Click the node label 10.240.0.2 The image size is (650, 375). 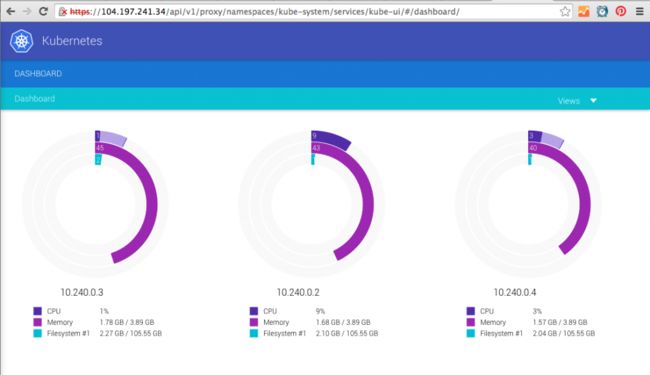298,292
